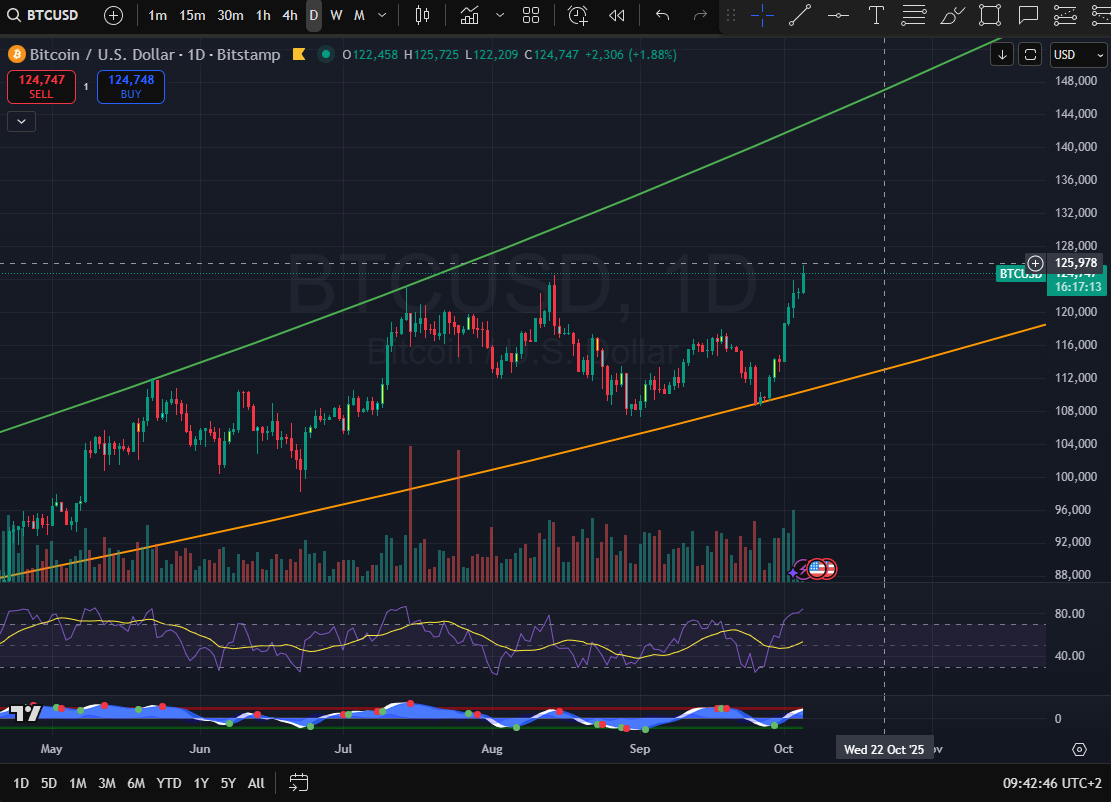1111x802 pixels.
Task: Select the All date range
Action: [x=256, y=783]
